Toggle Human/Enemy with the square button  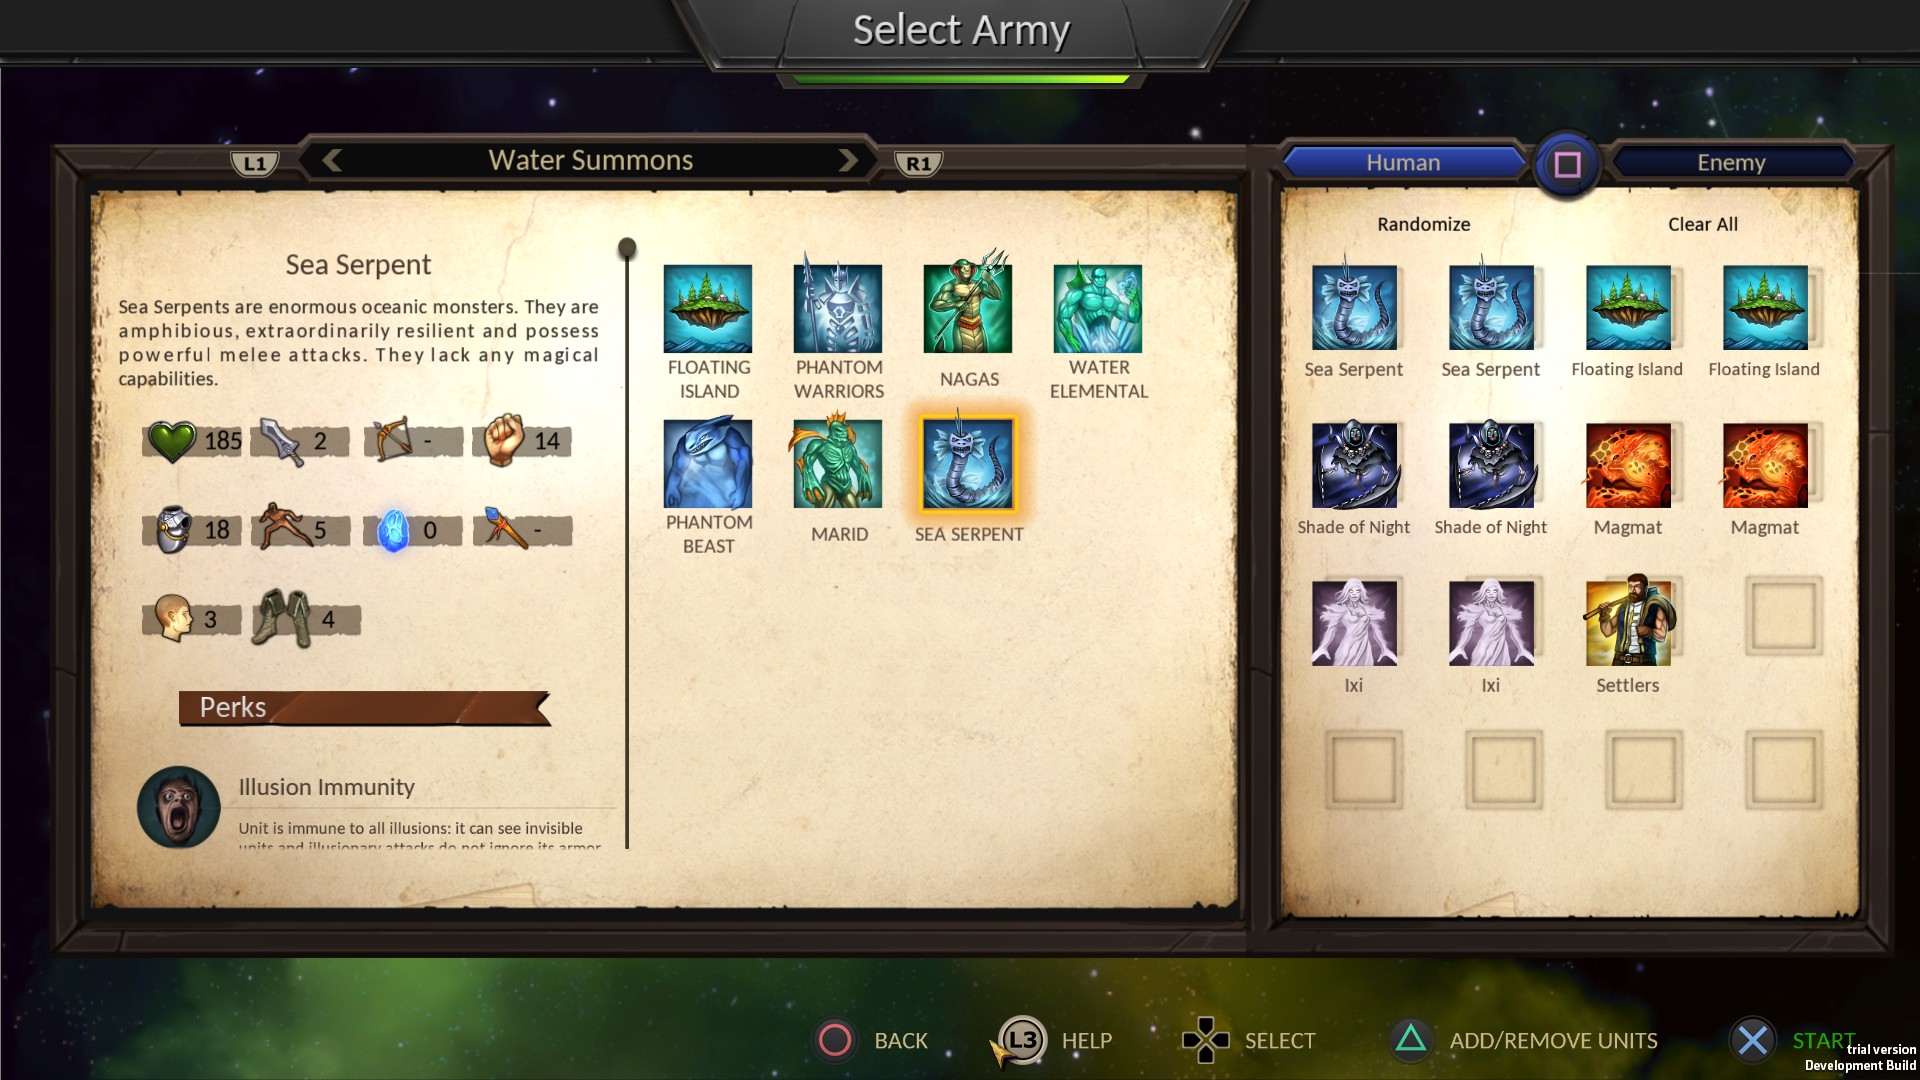click(x=1567, y=164)
